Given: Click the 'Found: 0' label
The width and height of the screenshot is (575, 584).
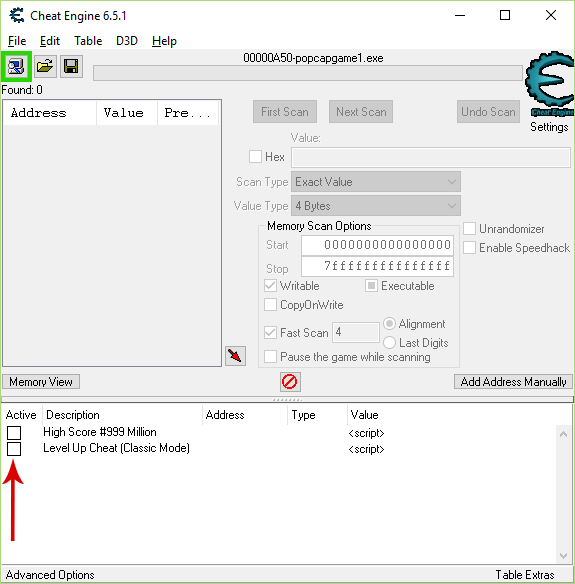Looking at the screenshot, I should tap(22, 90).
